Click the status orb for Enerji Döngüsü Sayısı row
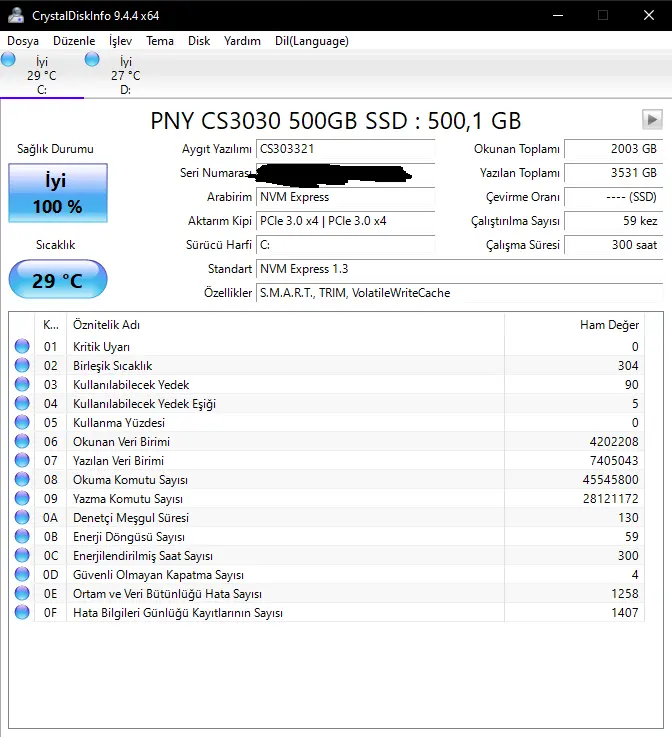 pyautogui.click(x=22, y=536)
